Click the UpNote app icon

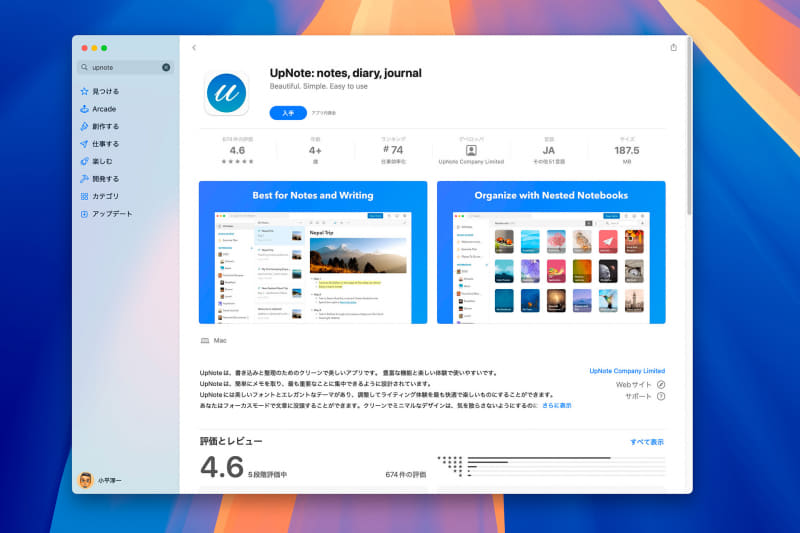tap(227, 93)
